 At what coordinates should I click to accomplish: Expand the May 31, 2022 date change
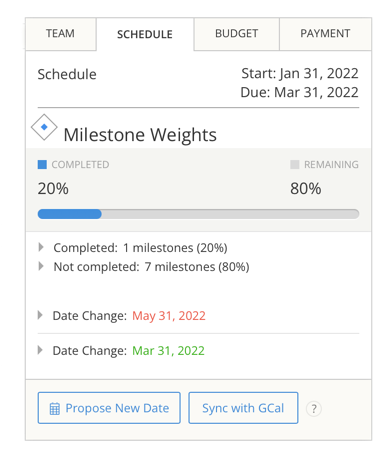(x=40, y=315)
